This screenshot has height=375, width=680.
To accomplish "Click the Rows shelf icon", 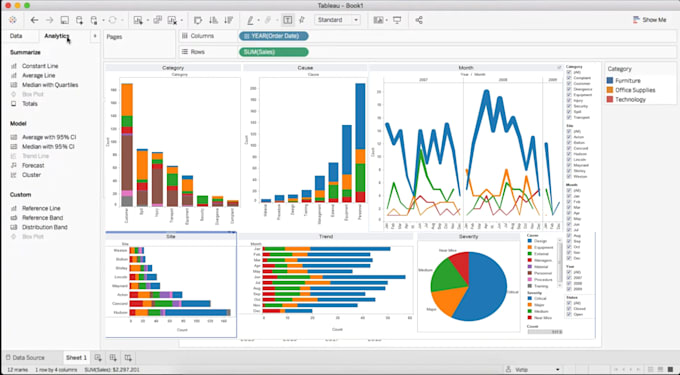I will [185, 52].
